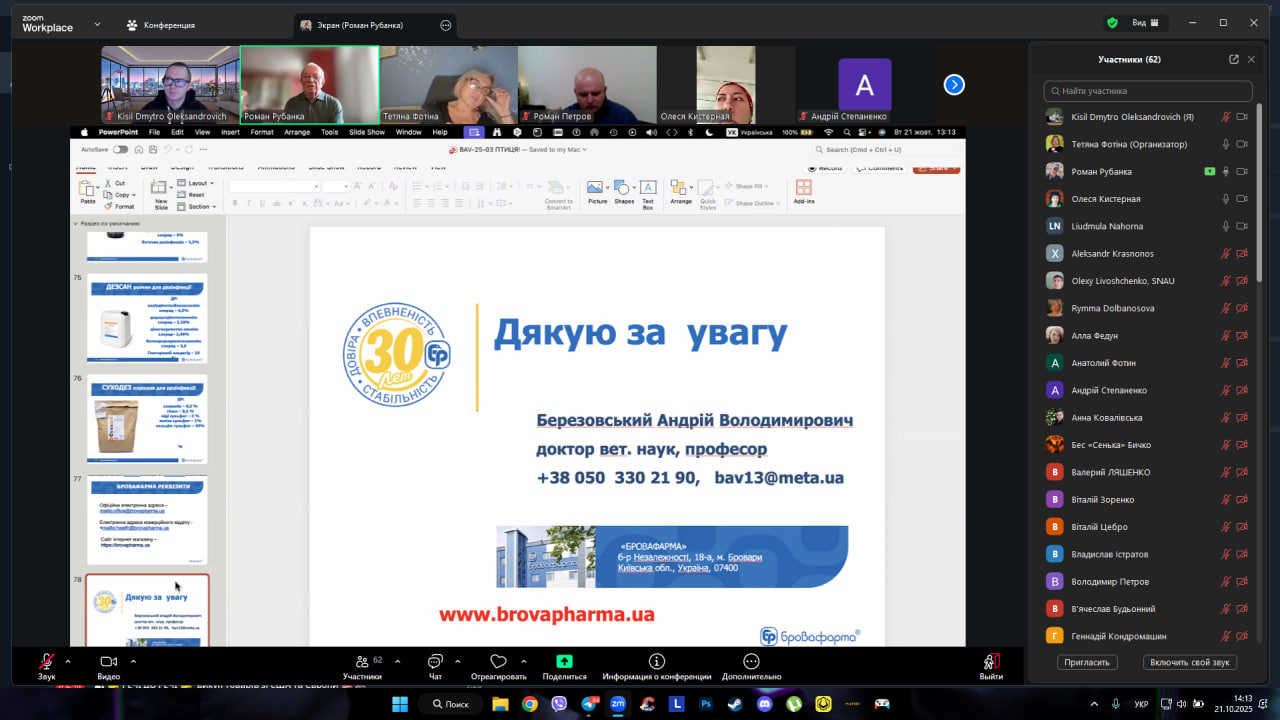Open the screen share tab options menu

pos(445,25)
